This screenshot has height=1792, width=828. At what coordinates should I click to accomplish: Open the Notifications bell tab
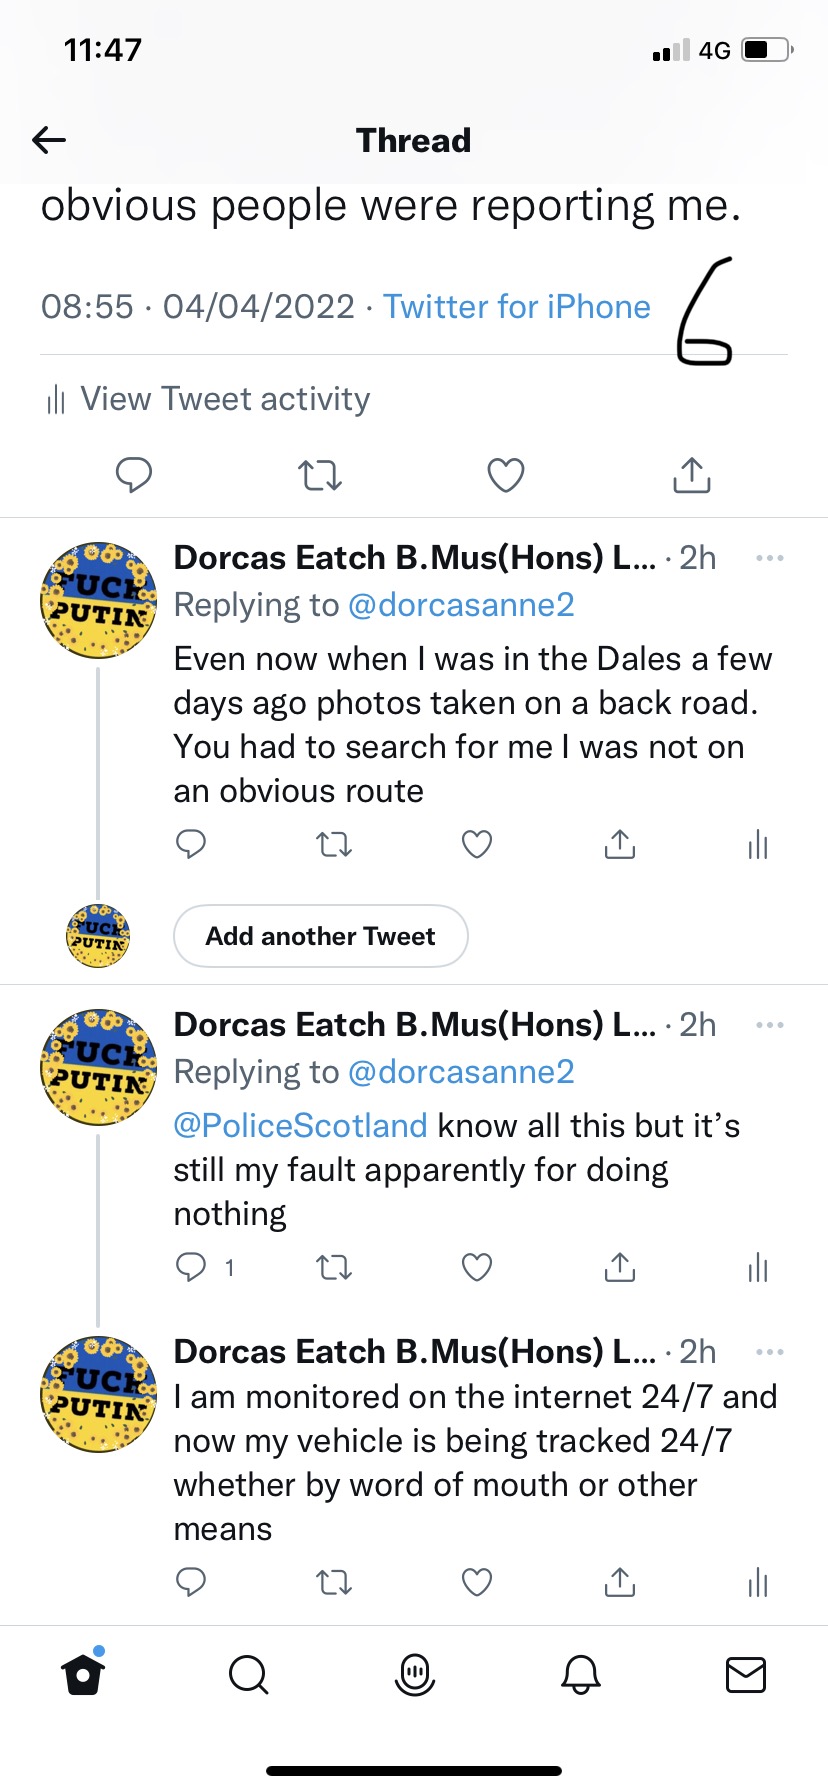(580, 1674)
